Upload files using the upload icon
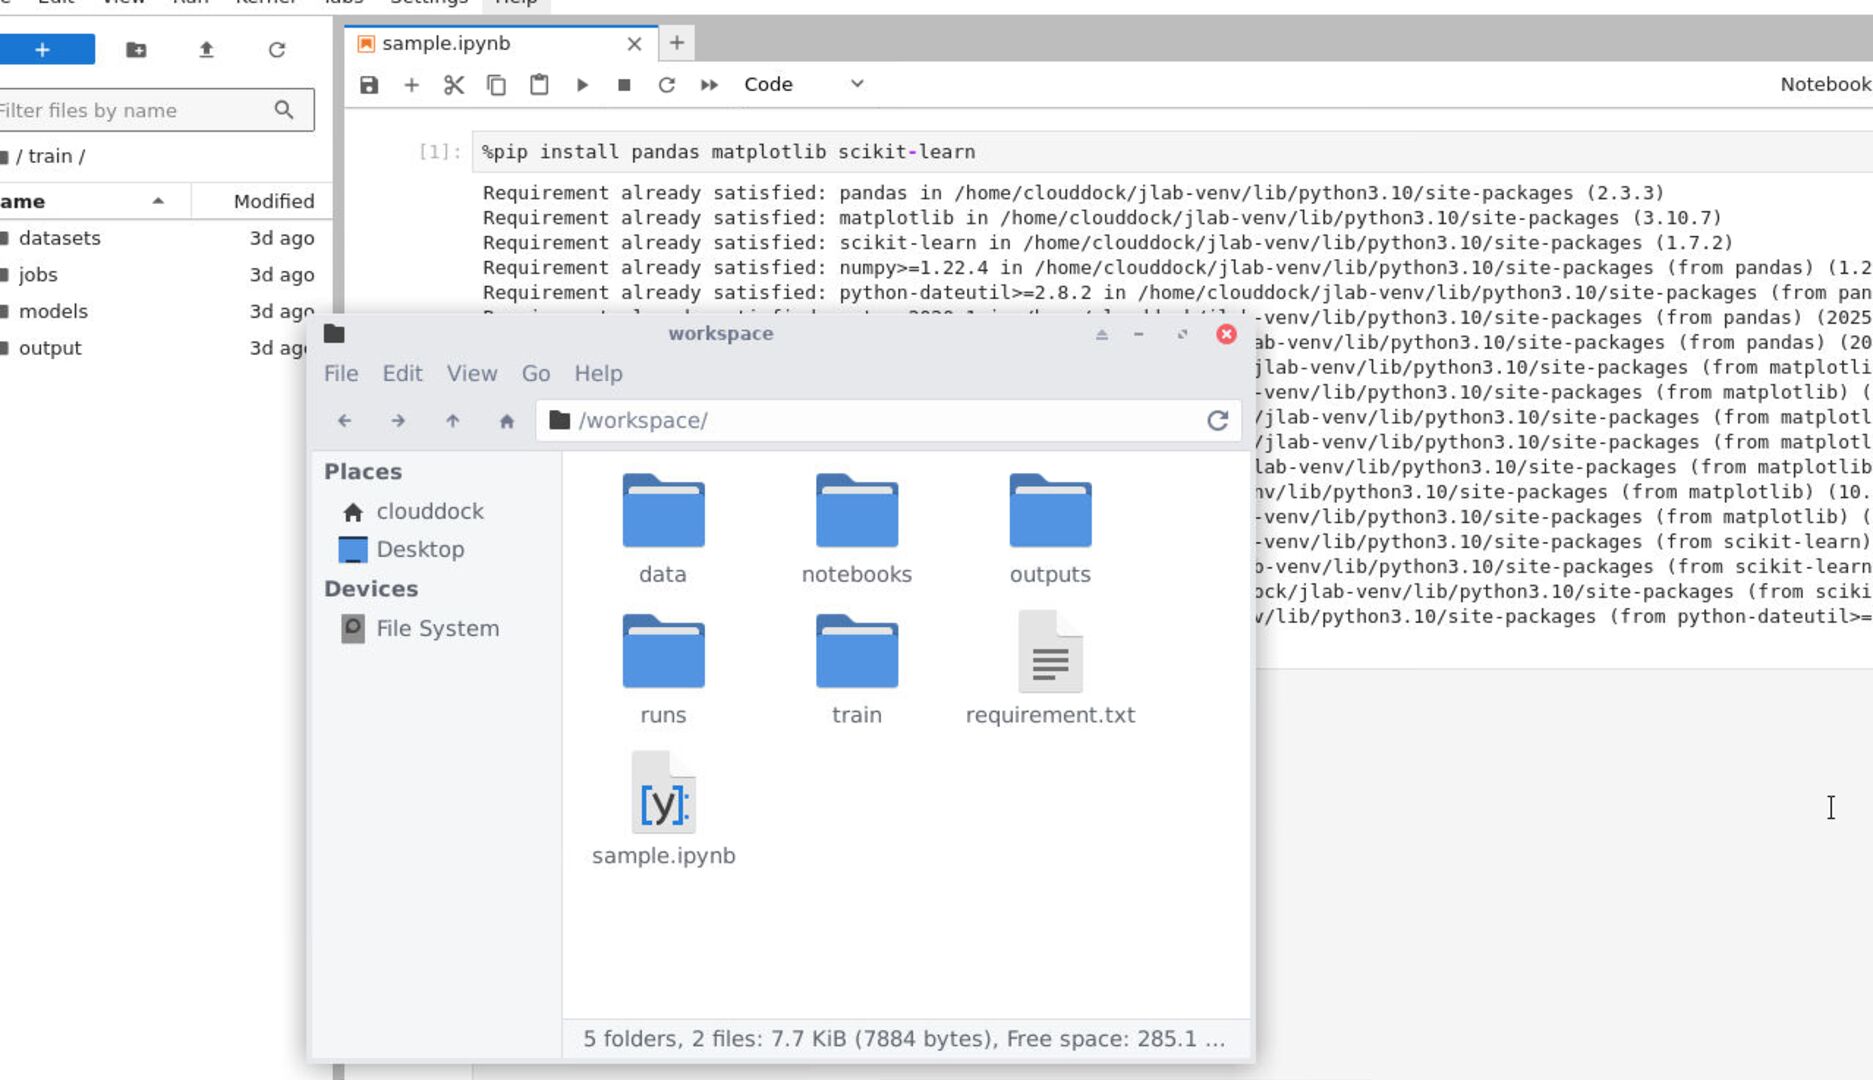This screenshot has height=1080, width=1873. (x=207, y=49)
